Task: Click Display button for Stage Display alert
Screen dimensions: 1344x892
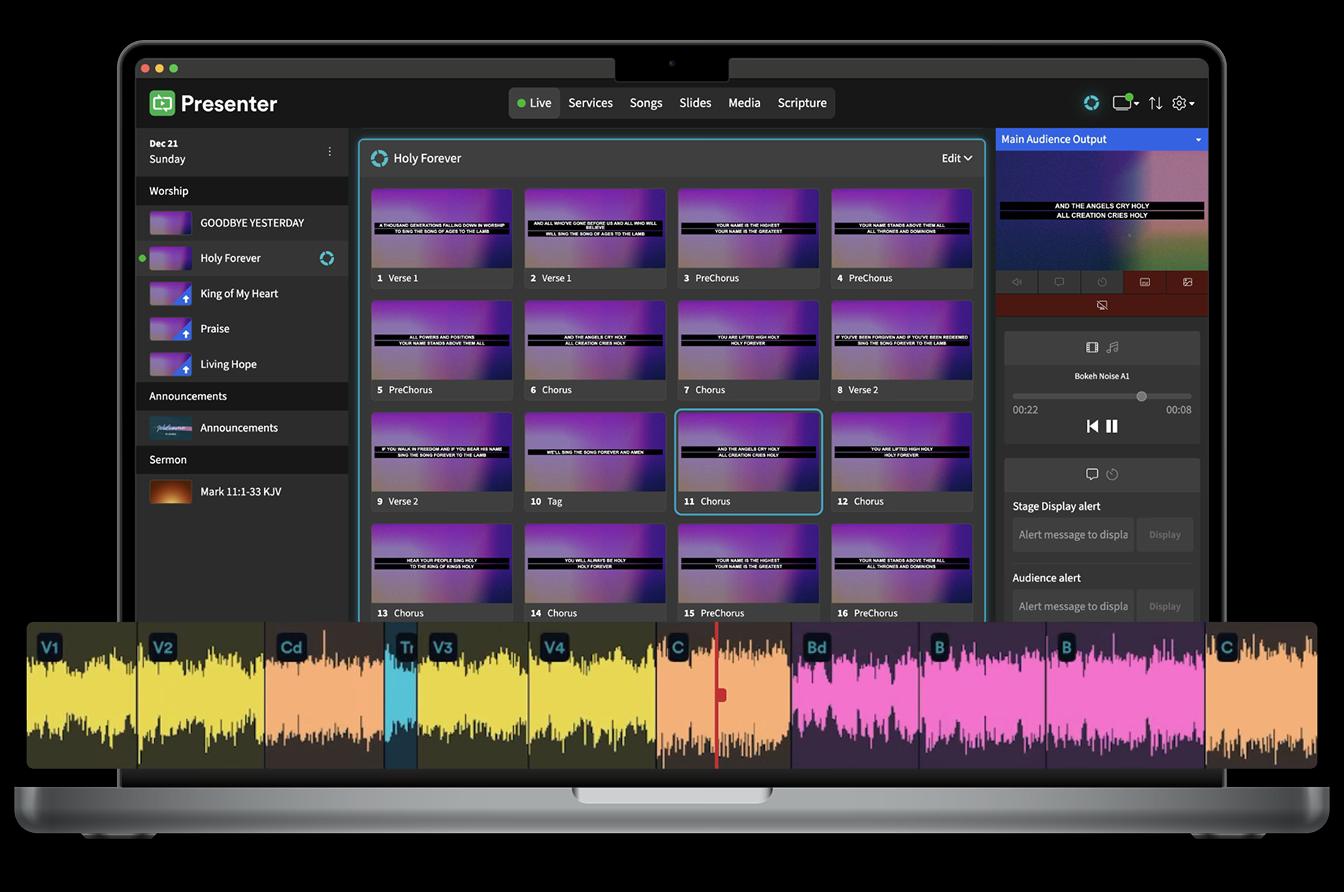Action: [x=1164, y=534]
